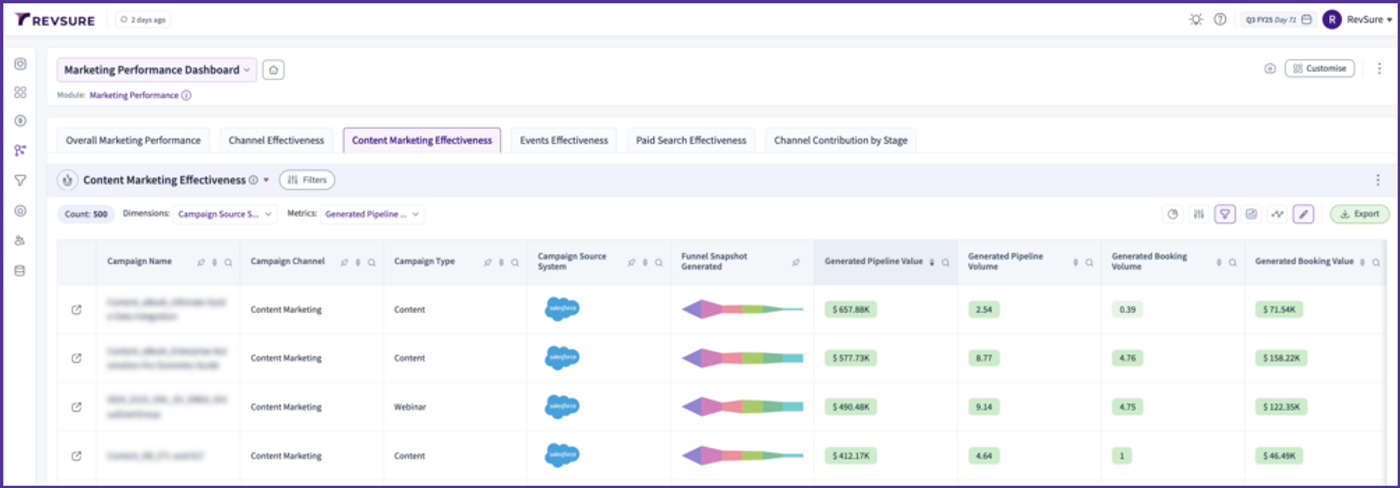Open the purple marketing attribution sidebar icon

[x=20, y=151]
